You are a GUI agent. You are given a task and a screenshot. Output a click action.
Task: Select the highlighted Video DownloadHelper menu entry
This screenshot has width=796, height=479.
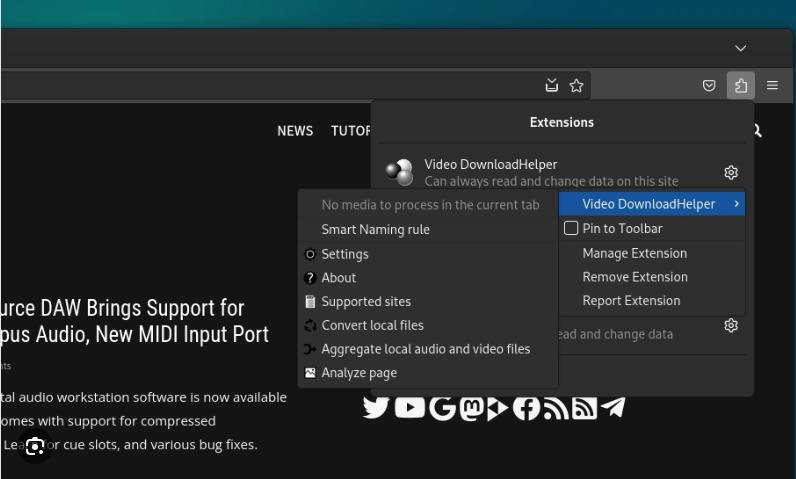652,203
